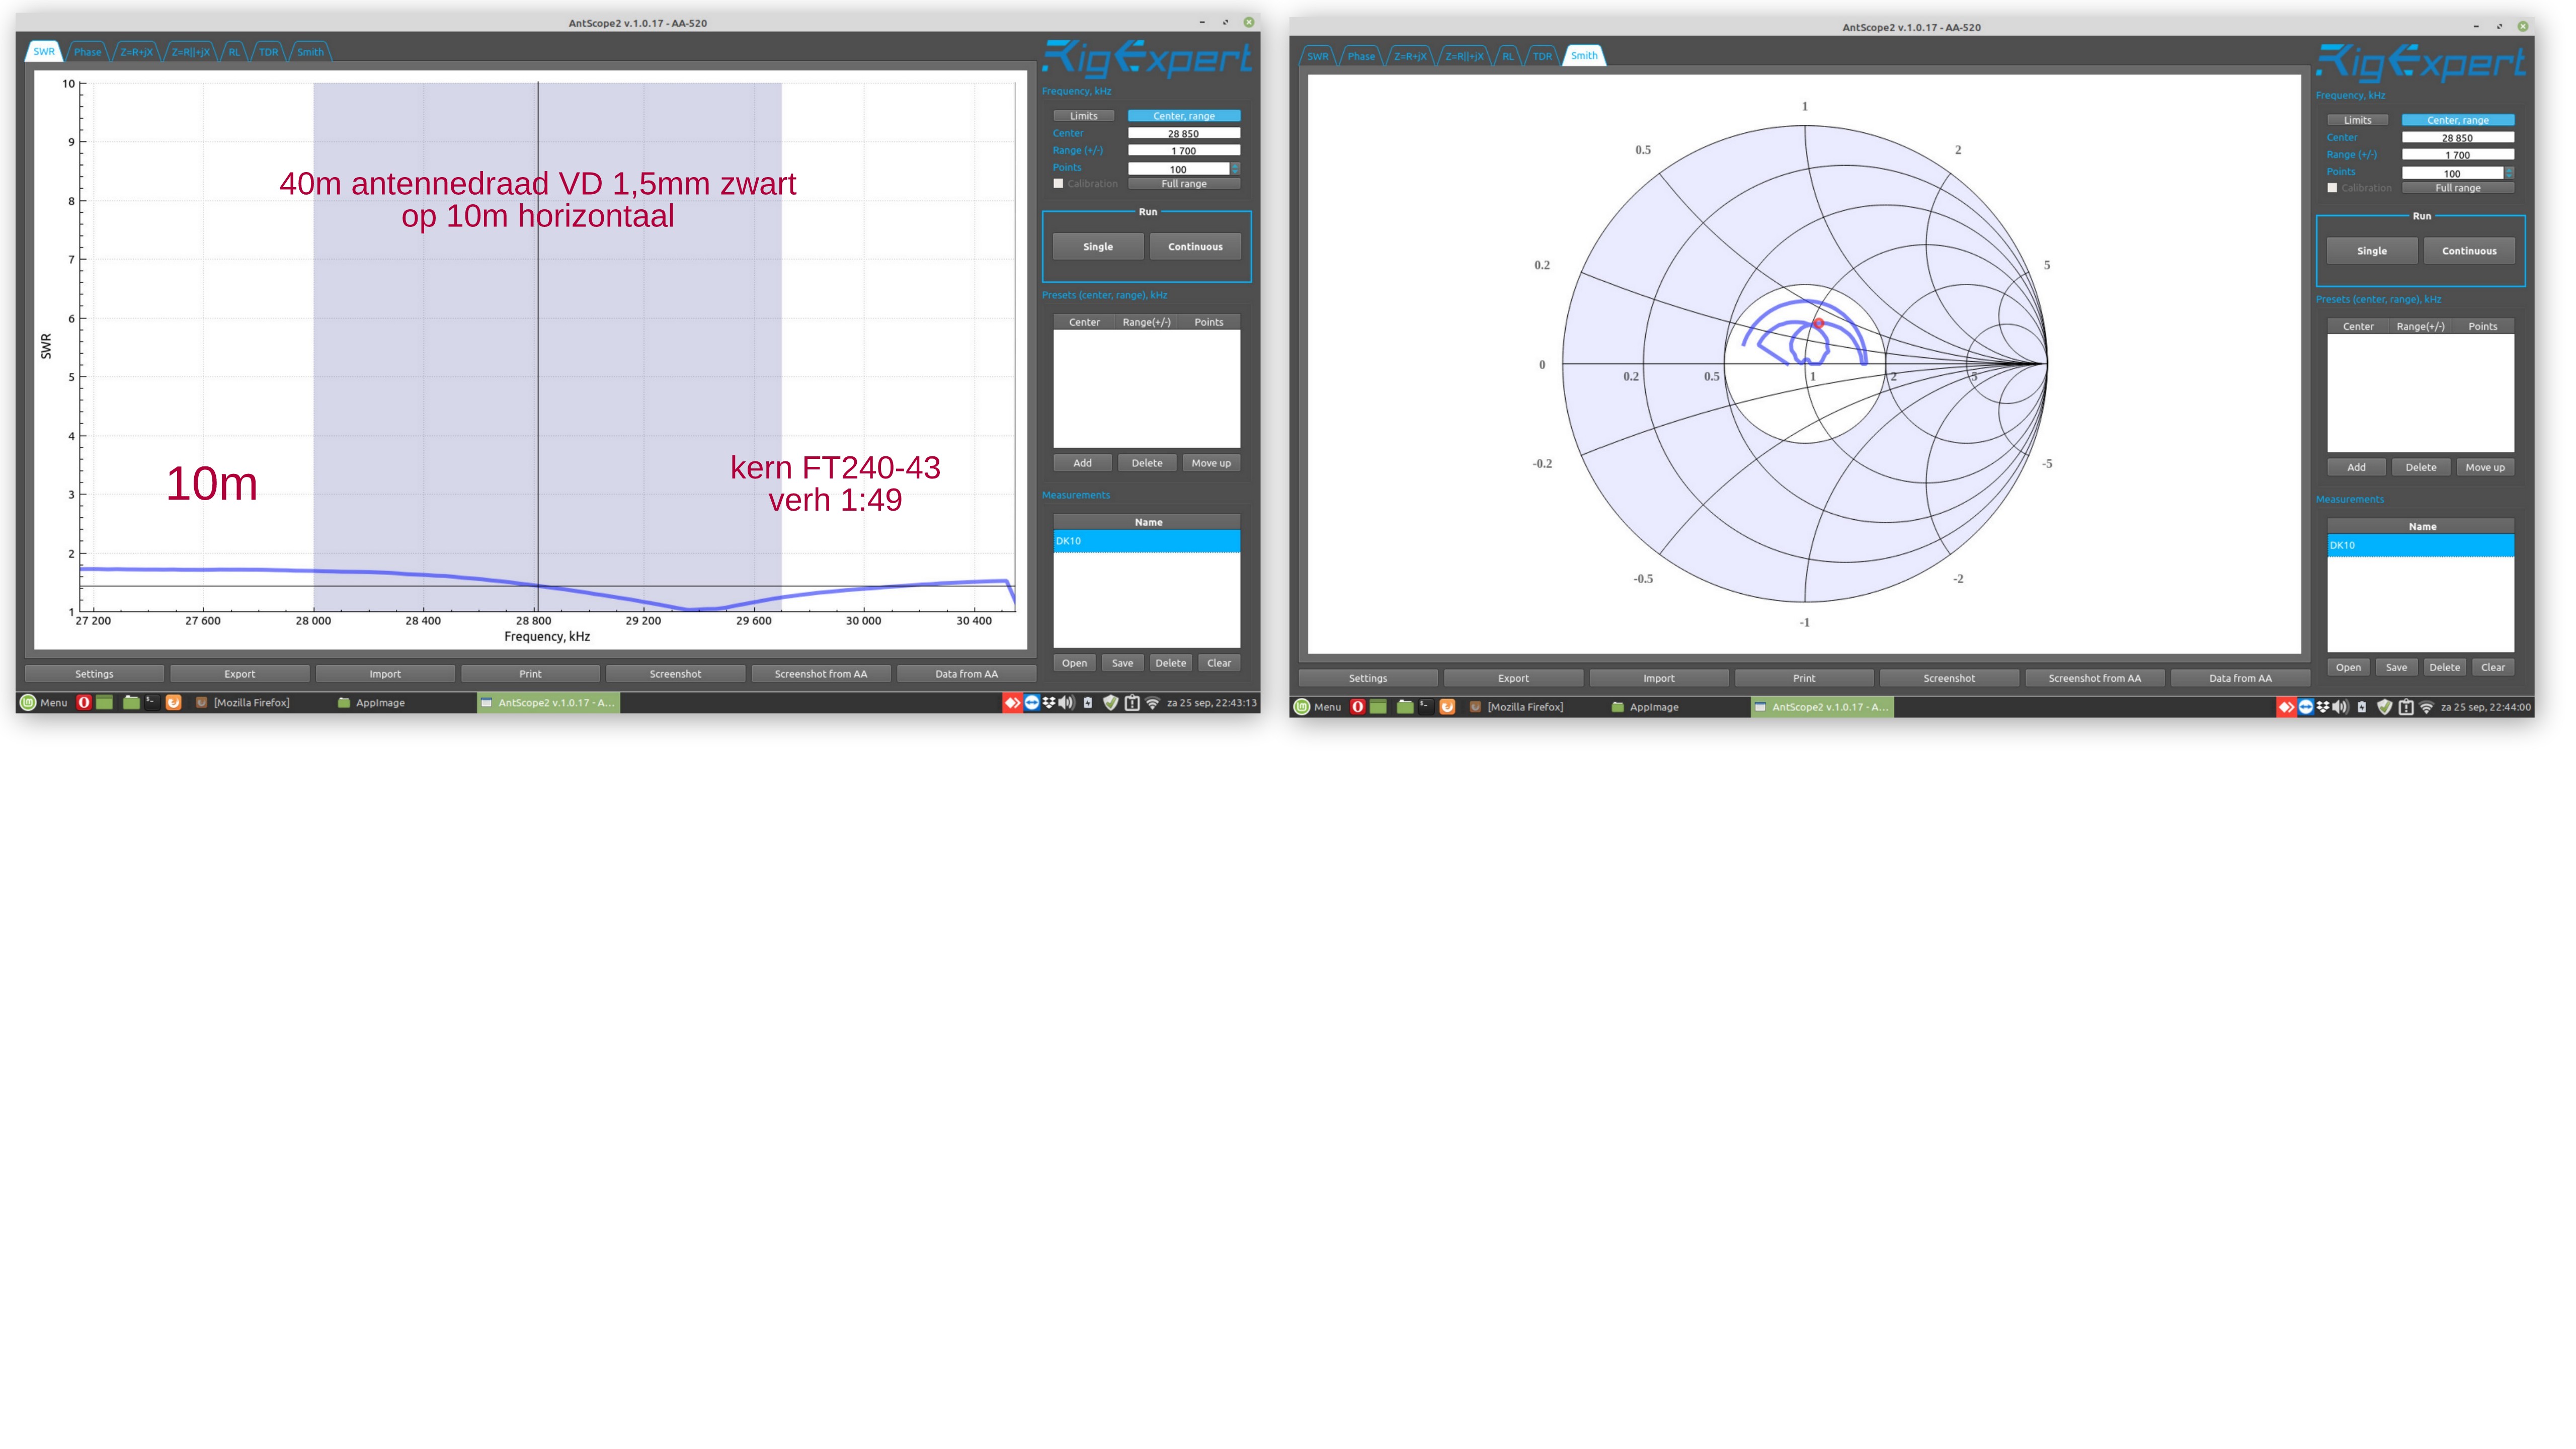Click Center column header in left presets
Image resolution: width=2576 pixels, height=1449 pixels.
tap(1084, 322)
